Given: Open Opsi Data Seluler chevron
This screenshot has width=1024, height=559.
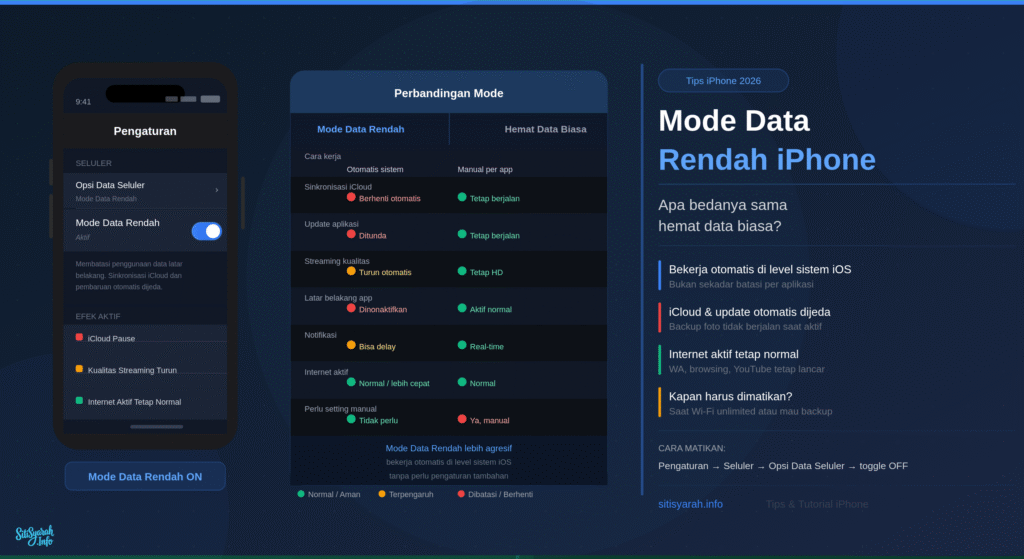Looking at the screenshot, I should 216,190.
